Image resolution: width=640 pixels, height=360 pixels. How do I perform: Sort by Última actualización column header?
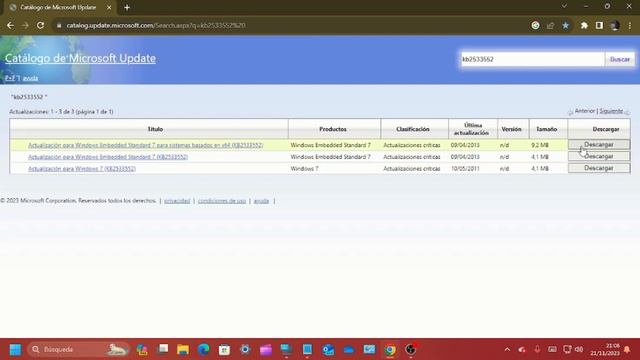point(471,129)
